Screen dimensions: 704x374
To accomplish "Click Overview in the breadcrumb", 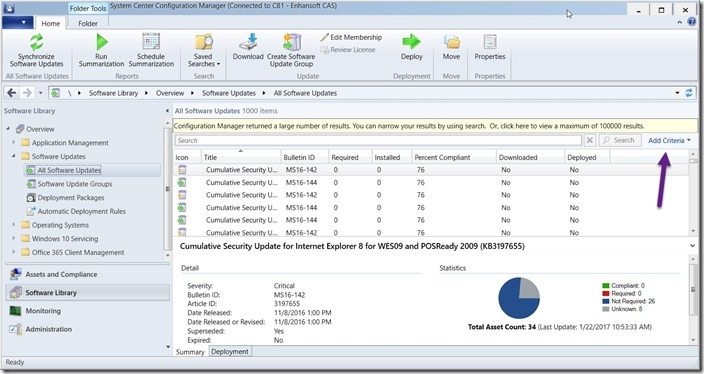I will click(x=170, y=93).
